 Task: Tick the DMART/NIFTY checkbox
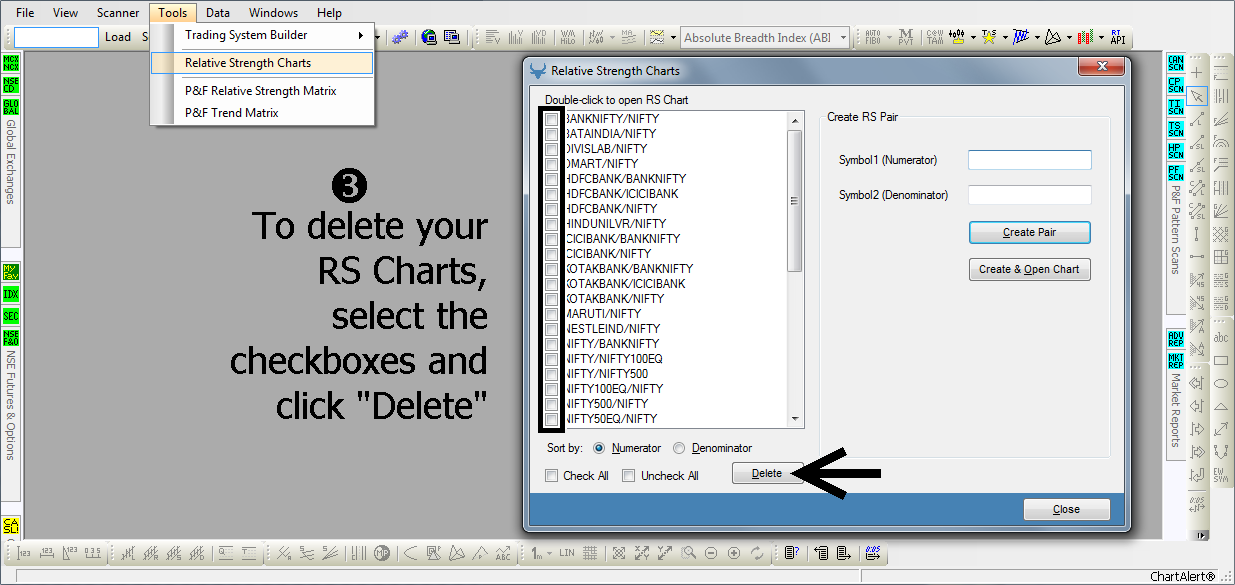pyautogui.click(x=552, y=164)
